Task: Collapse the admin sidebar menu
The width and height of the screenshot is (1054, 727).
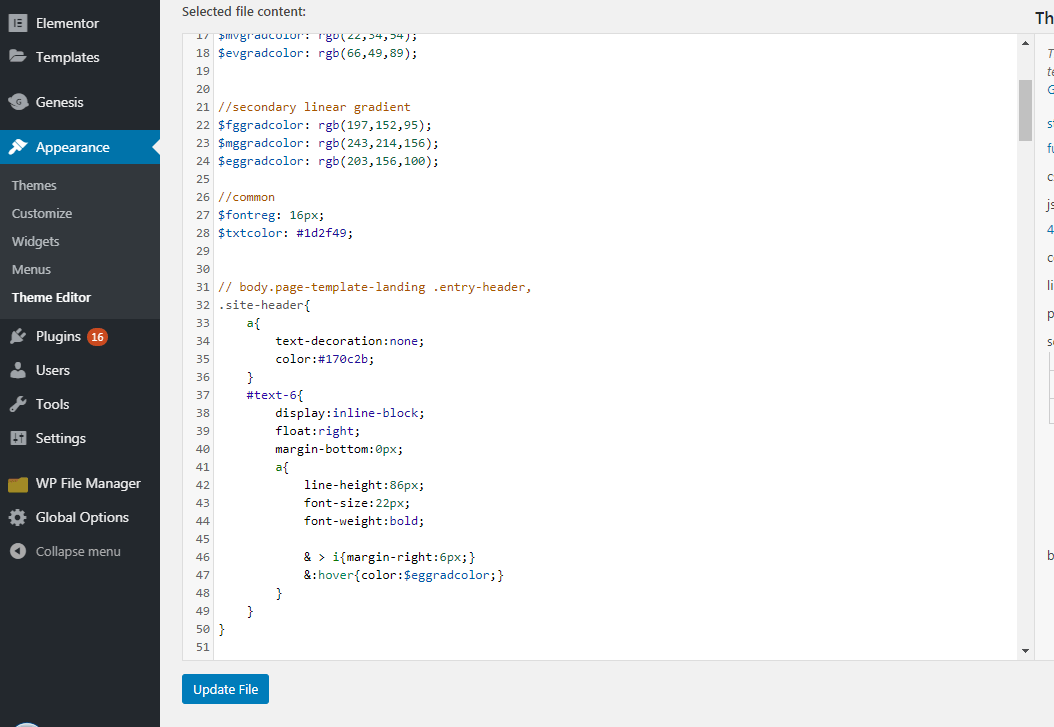Action: point(78,552)
